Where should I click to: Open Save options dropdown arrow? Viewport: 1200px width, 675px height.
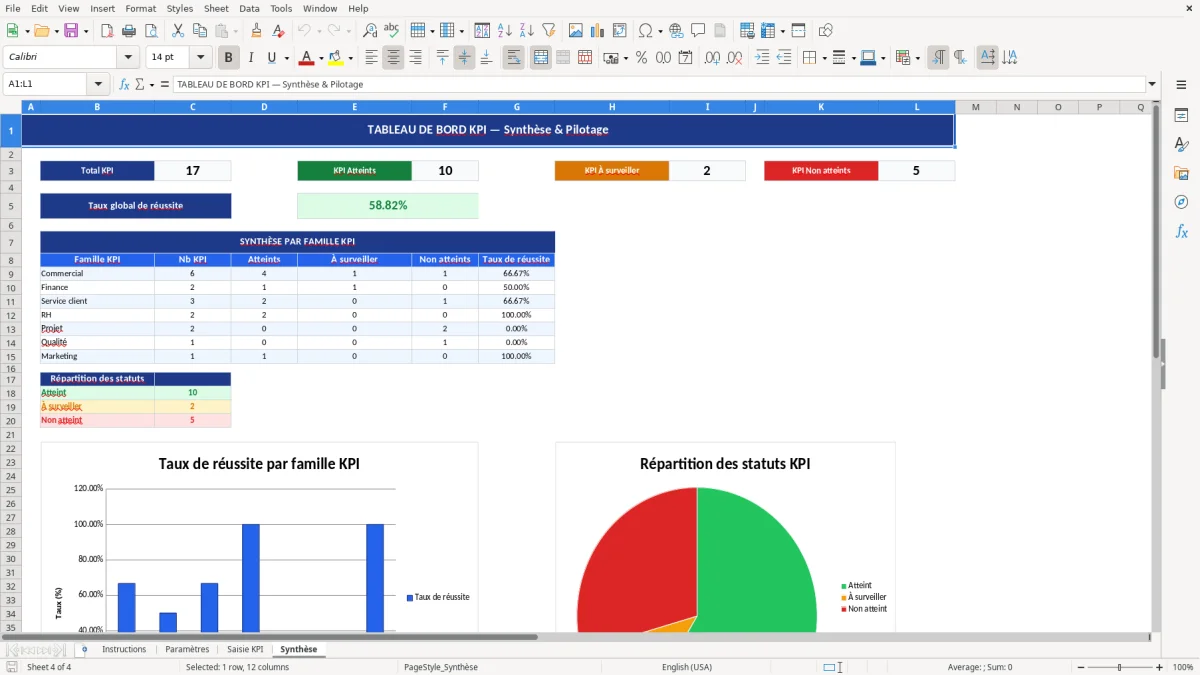click(x=85, y=31)
